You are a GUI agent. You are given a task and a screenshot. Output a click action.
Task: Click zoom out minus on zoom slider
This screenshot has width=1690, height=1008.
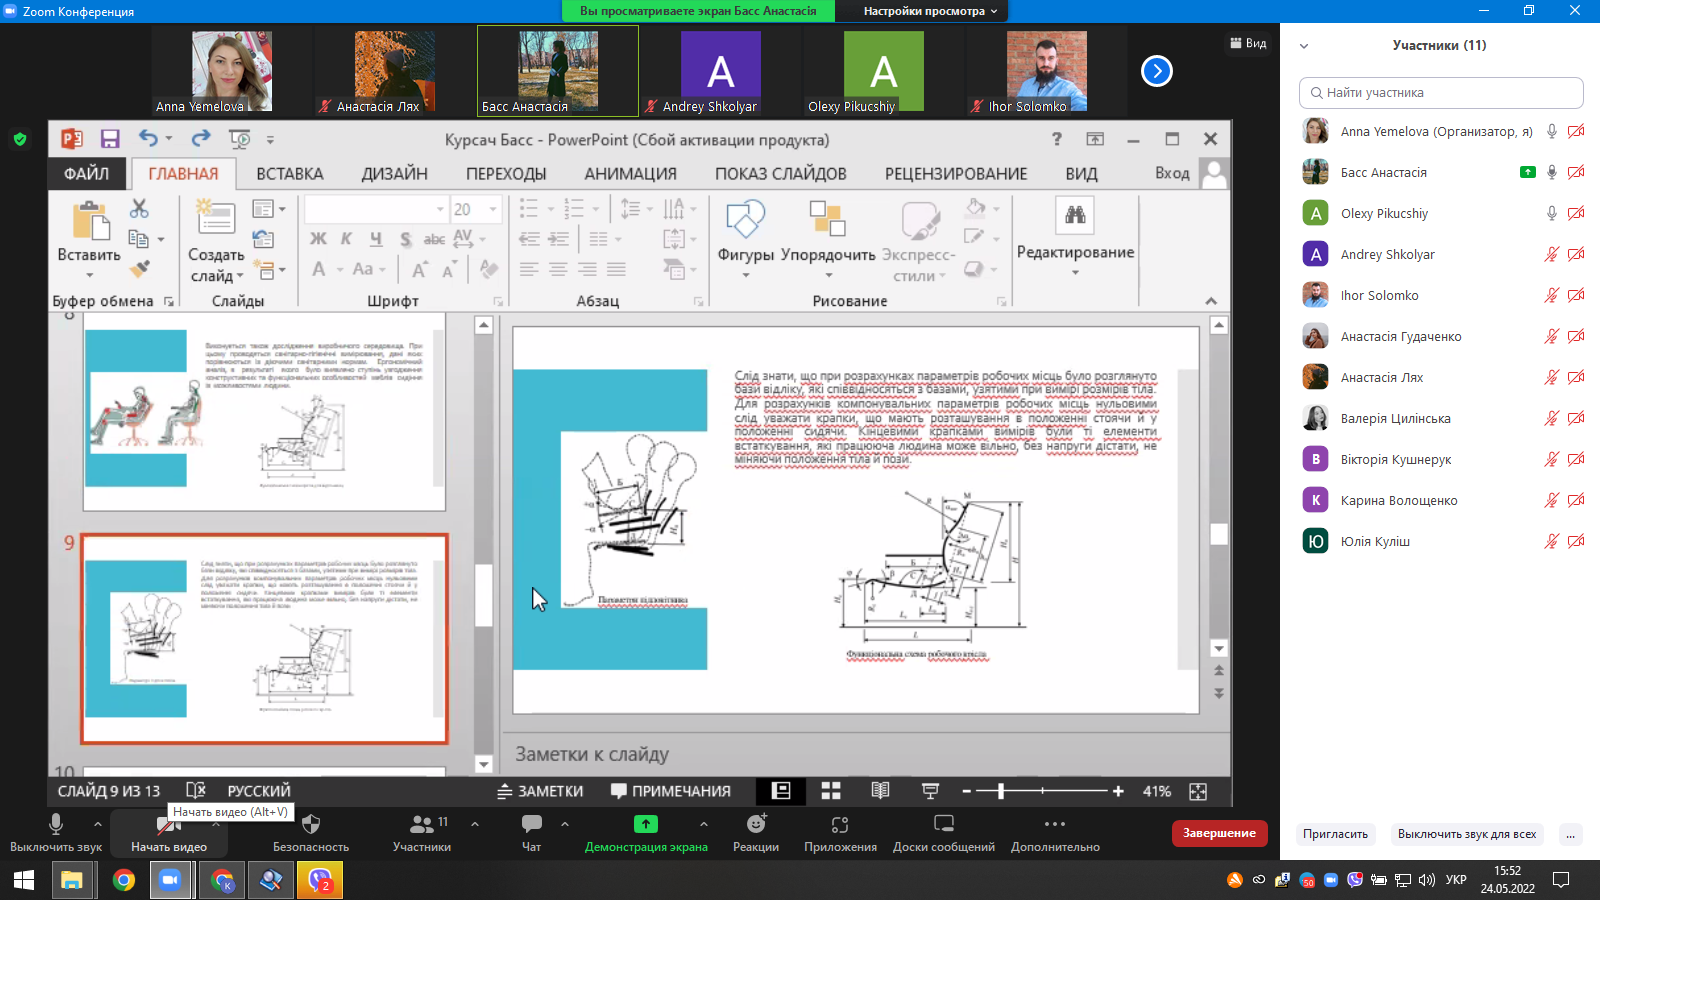(967, 791)
